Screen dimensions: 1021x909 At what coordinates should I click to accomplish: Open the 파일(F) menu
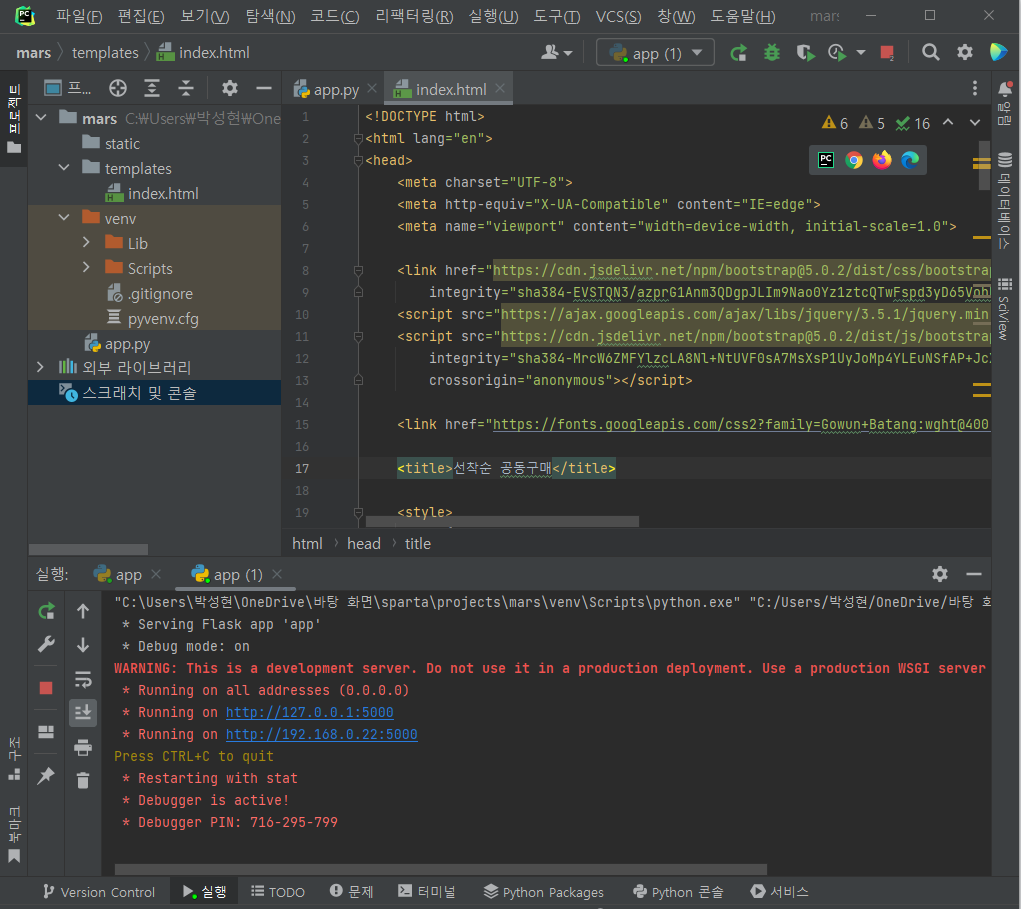pyautogui.click(x=79, y=16)
